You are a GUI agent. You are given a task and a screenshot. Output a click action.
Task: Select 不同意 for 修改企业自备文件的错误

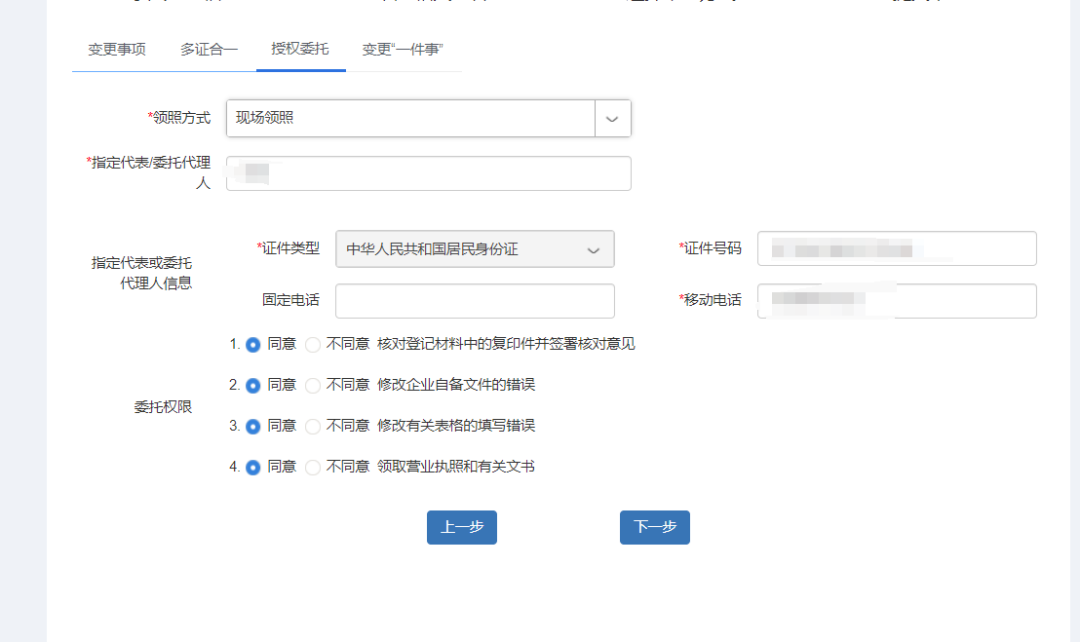click(311, 384)
